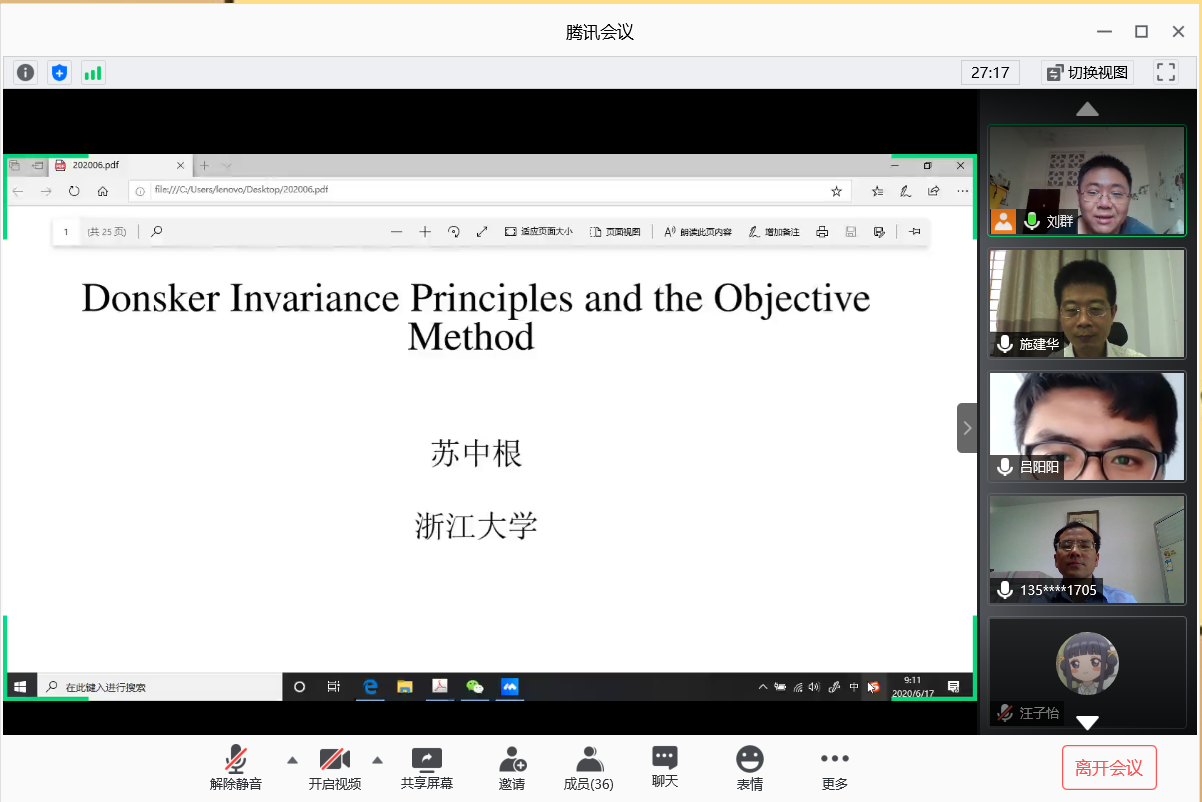This screenshot has width=1202, height=802.
Task: Open the 成员(36) members list
Action: click(x=589, y=768)
